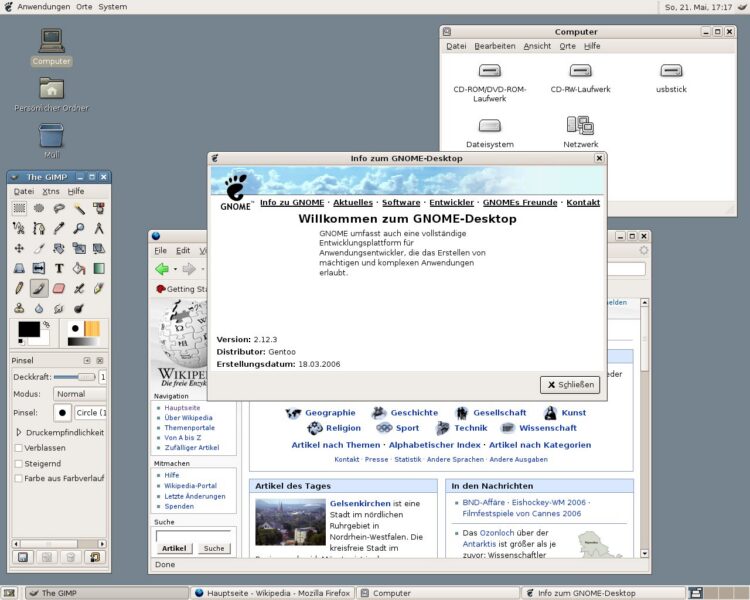Viewport: 750px width, 600px height.
Task: Expand the Druckempfindlichkeit section
Action: pyautogui.click(x=19, y=432)
